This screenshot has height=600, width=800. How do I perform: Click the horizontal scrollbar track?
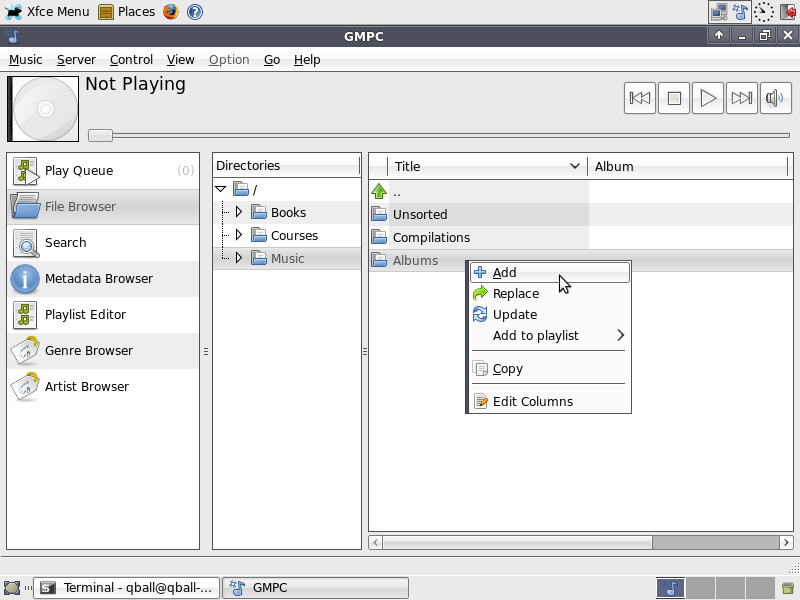(x=715, y=542)
